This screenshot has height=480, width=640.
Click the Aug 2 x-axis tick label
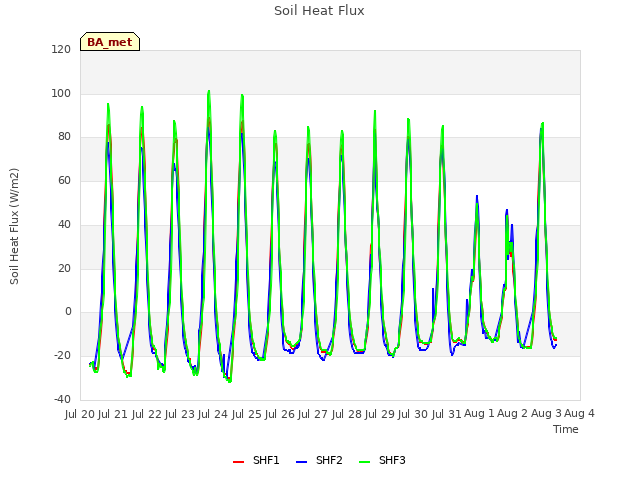click(x=512, y=414)
